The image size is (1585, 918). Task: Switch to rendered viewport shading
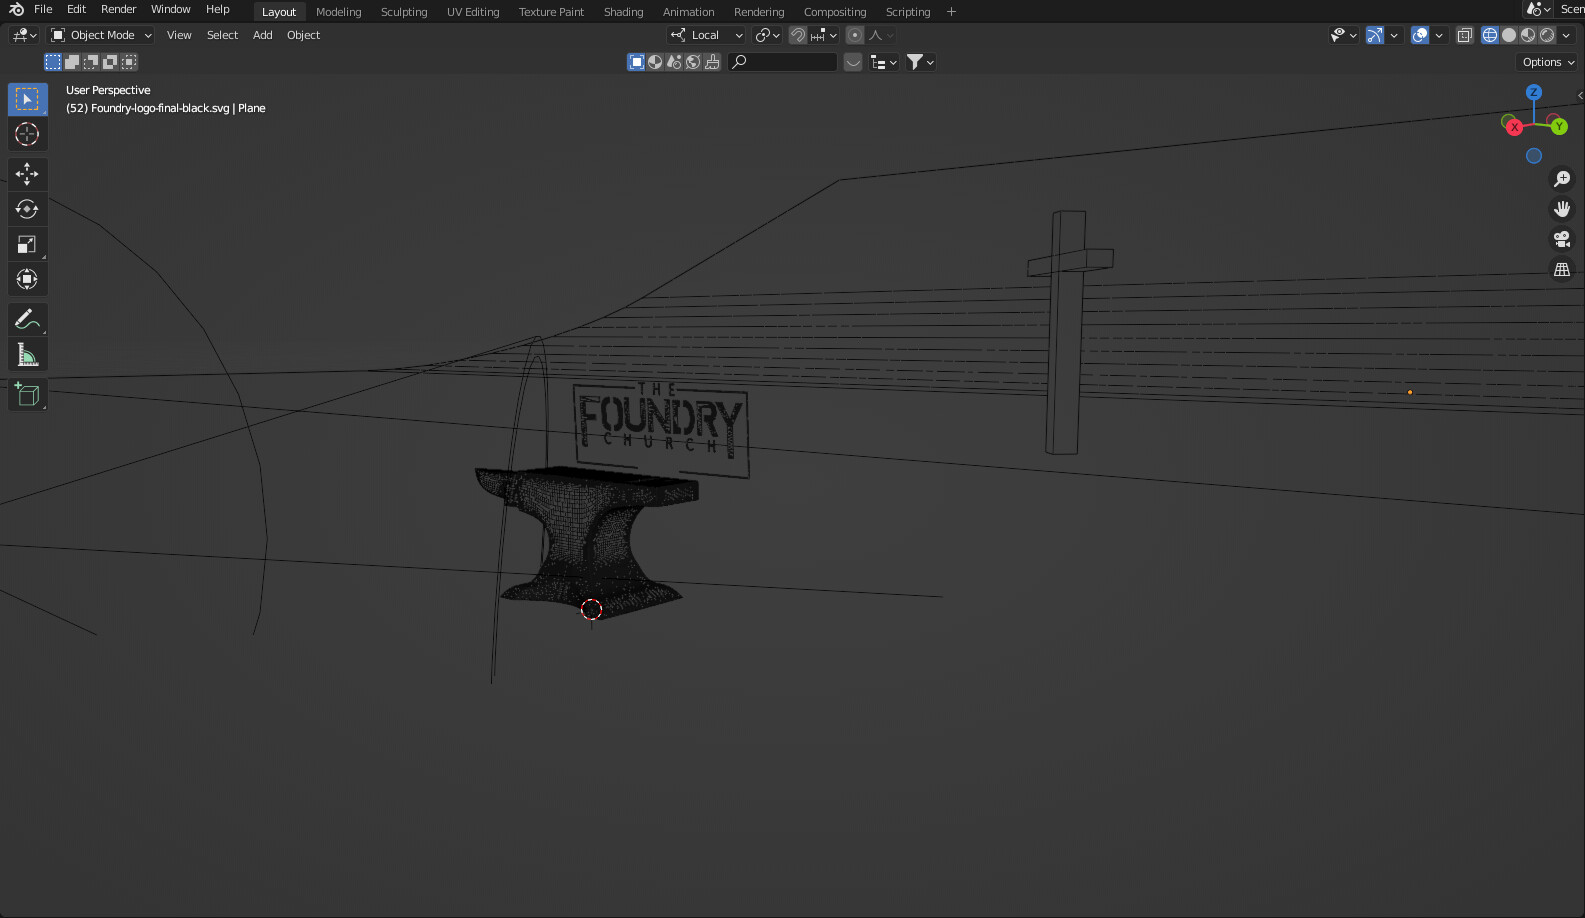pyautogui.click(x=1547, y=35)
